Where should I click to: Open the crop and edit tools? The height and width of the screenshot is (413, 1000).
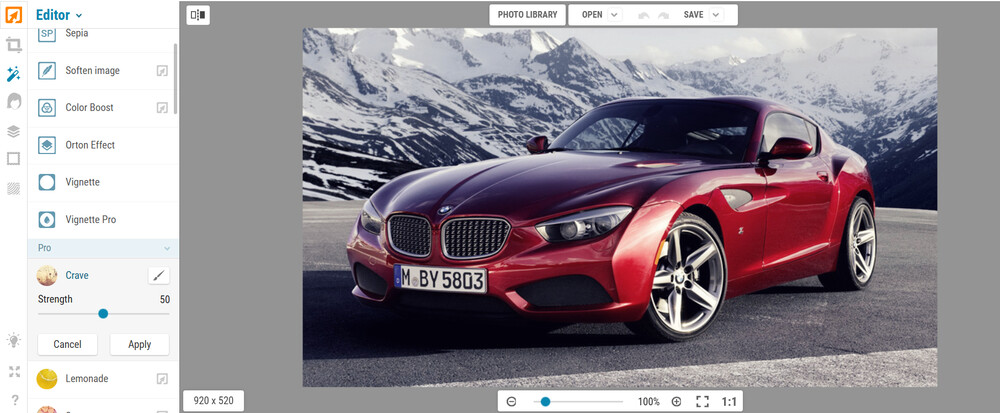point(13,45)
